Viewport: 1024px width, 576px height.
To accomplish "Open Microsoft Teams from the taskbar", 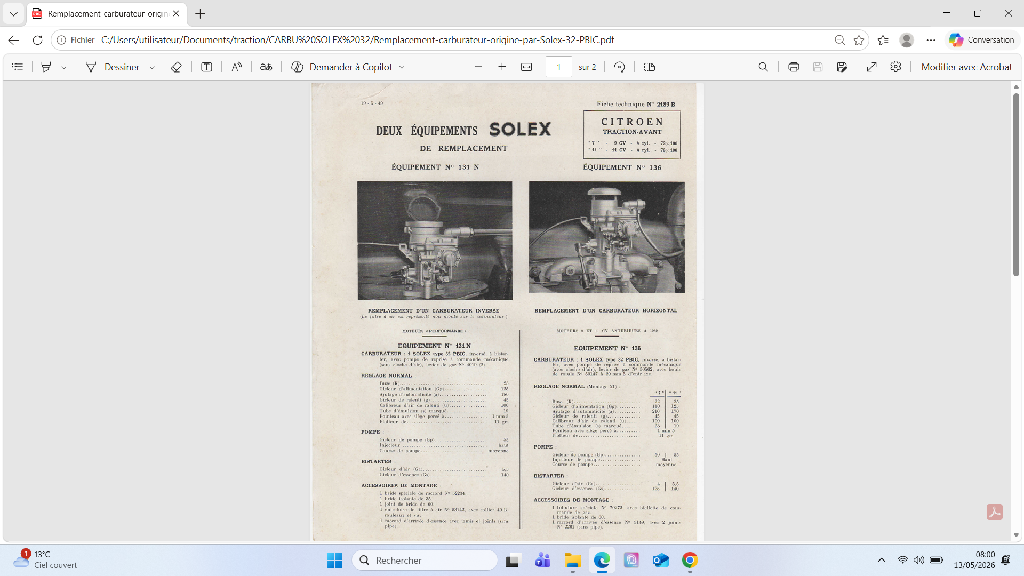I will click(542, 560).
